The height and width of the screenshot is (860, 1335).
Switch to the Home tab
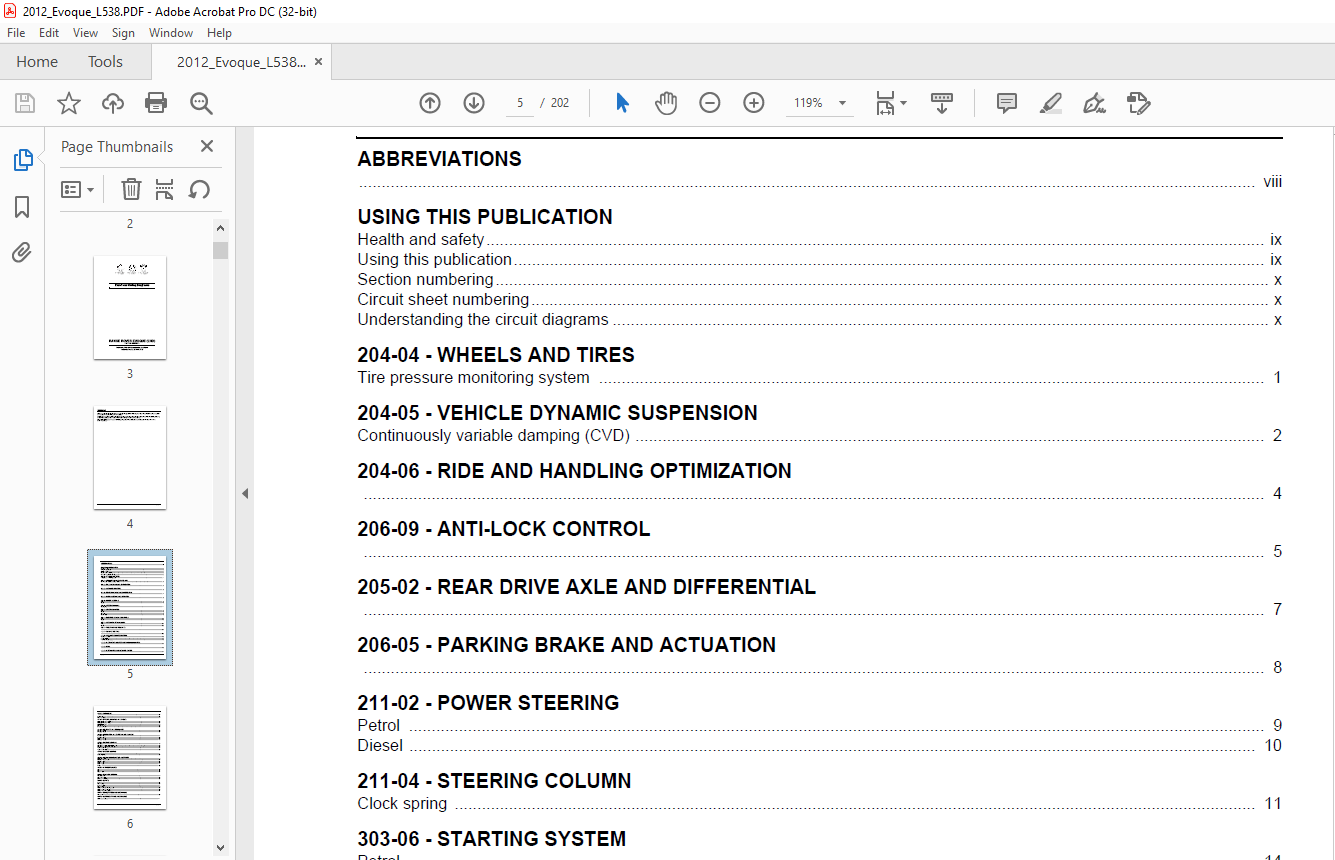click(37, 62)
